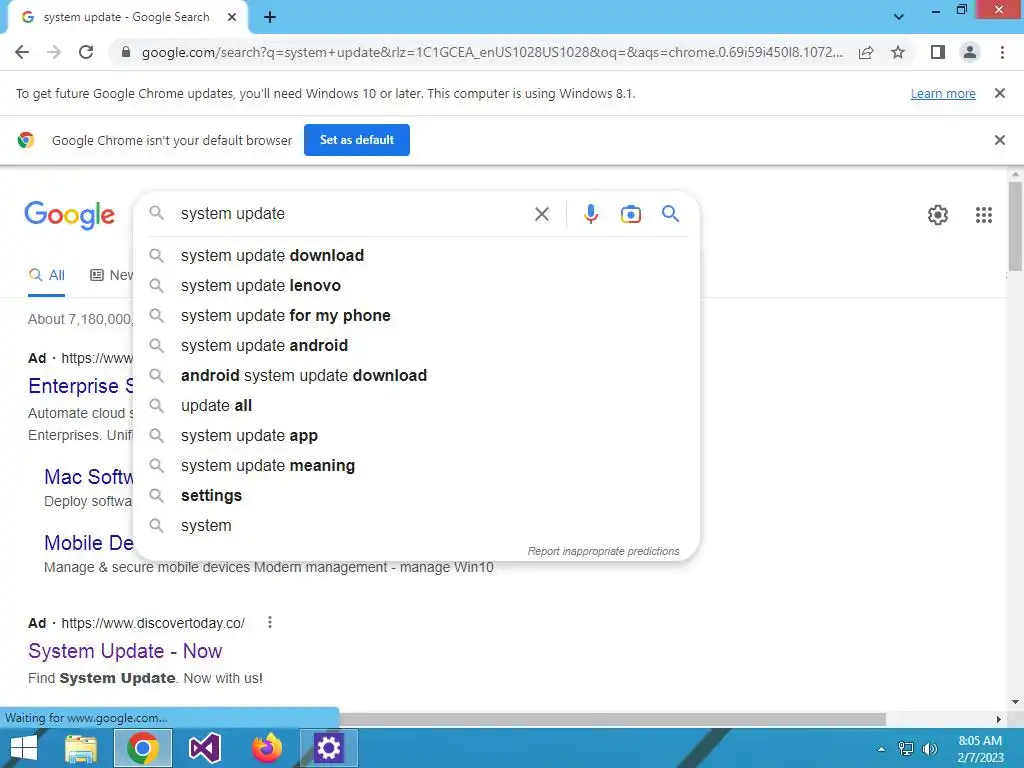
Task: Open System Update - Now ad link
Action: [x=125, y=651]
